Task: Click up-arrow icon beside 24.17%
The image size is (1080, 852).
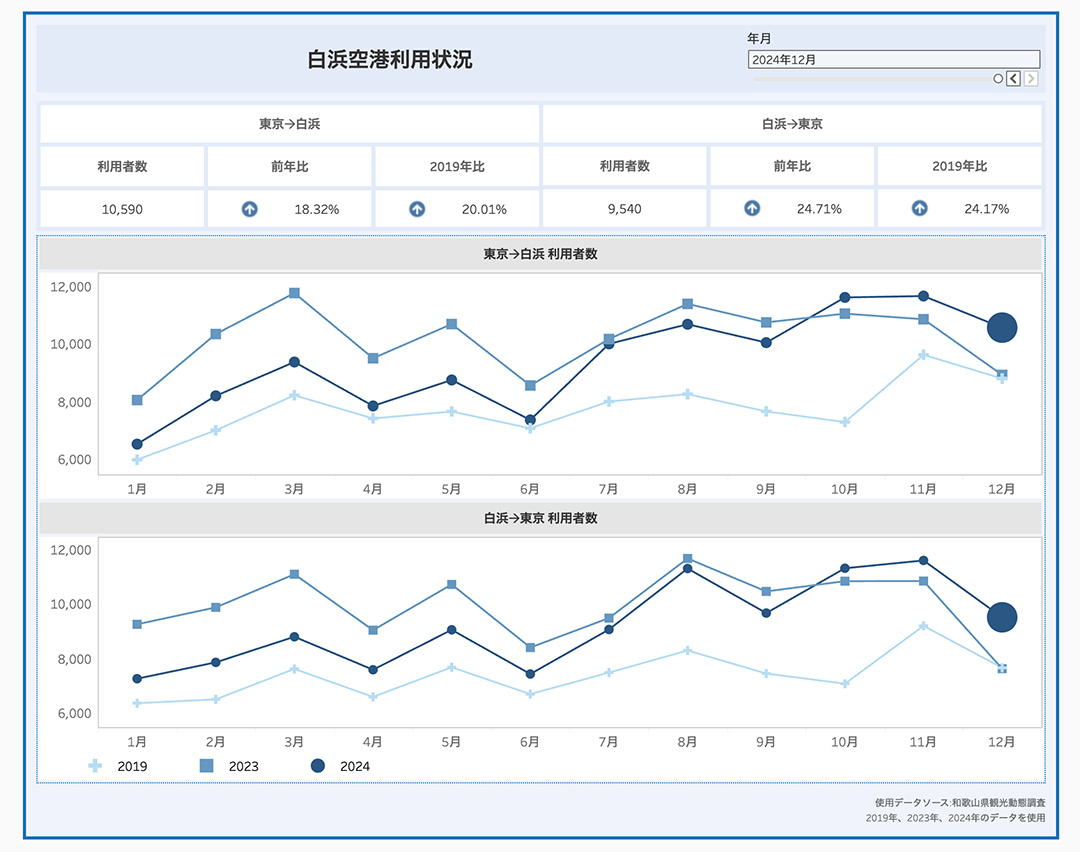Action: (920, 209)
